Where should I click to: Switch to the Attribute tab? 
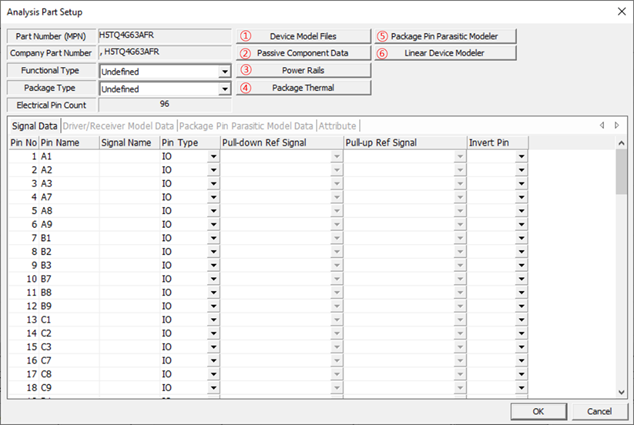point(337,126)
